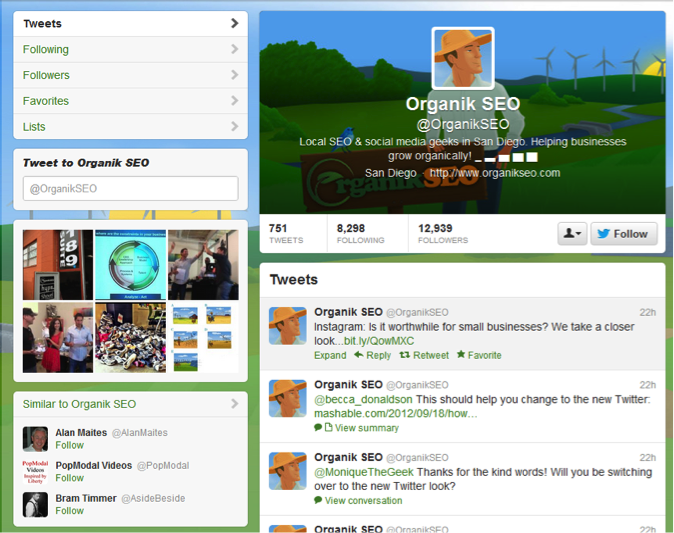
Task: Click Bram Timmer avatar
Action: 35,505
